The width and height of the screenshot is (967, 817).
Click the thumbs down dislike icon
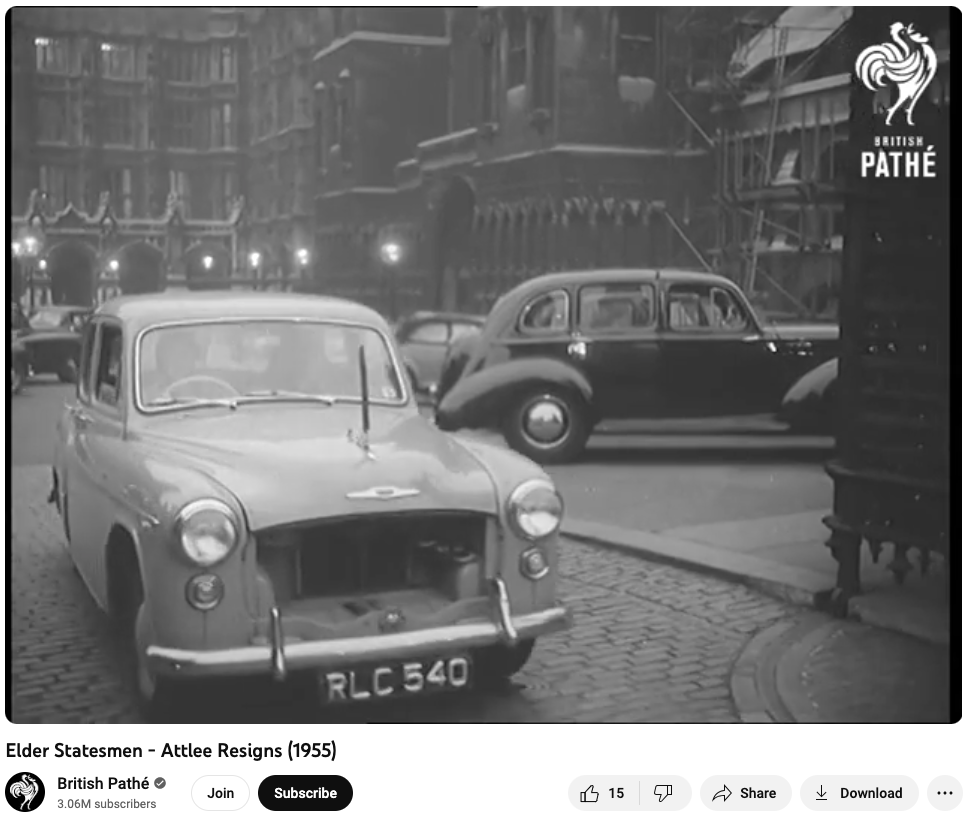663,793
